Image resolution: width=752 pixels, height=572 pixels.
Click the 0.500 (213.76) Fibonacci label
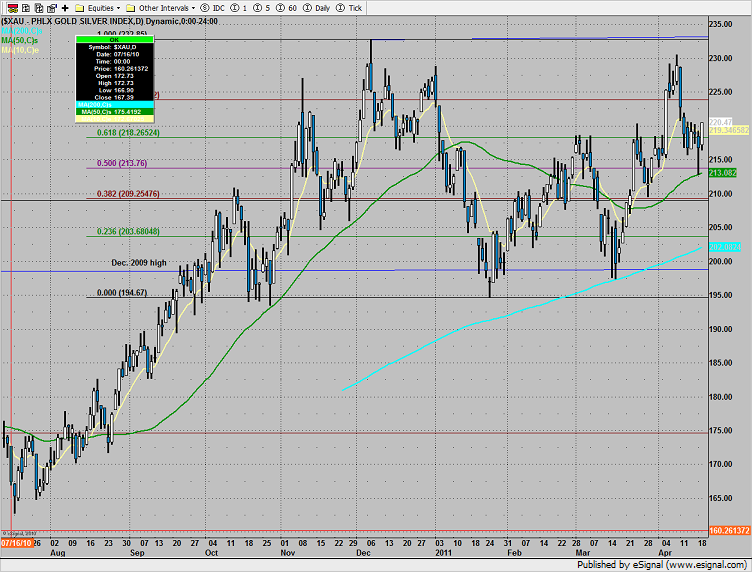(122, 163)
